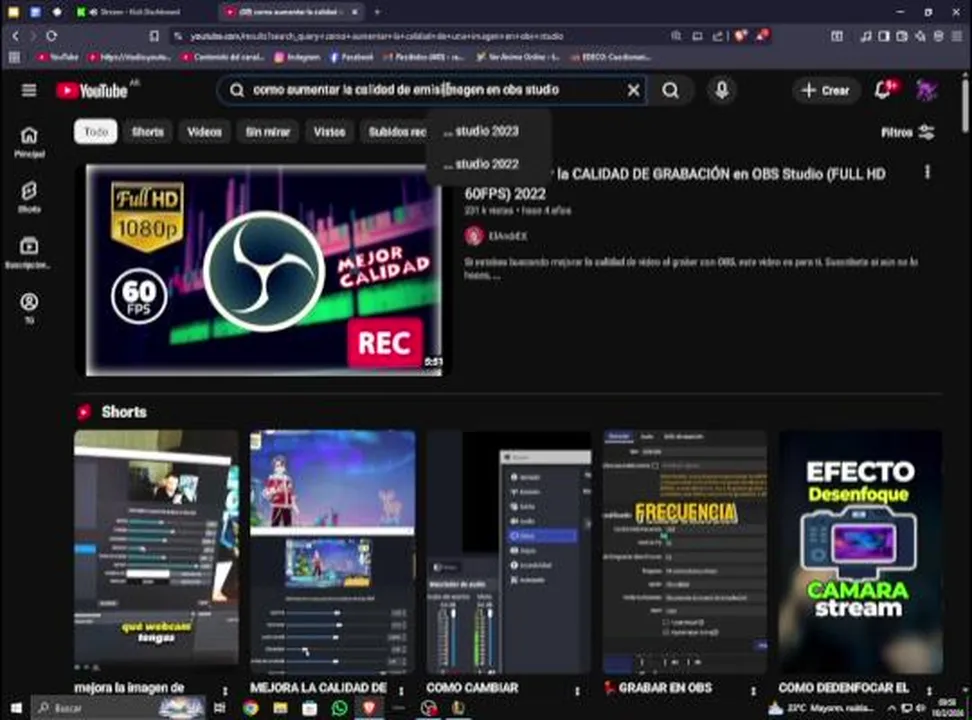Screen dimensions: 972x720
Task: Open options for 'mejora la imagen de' short
Action: coord(225,690)
